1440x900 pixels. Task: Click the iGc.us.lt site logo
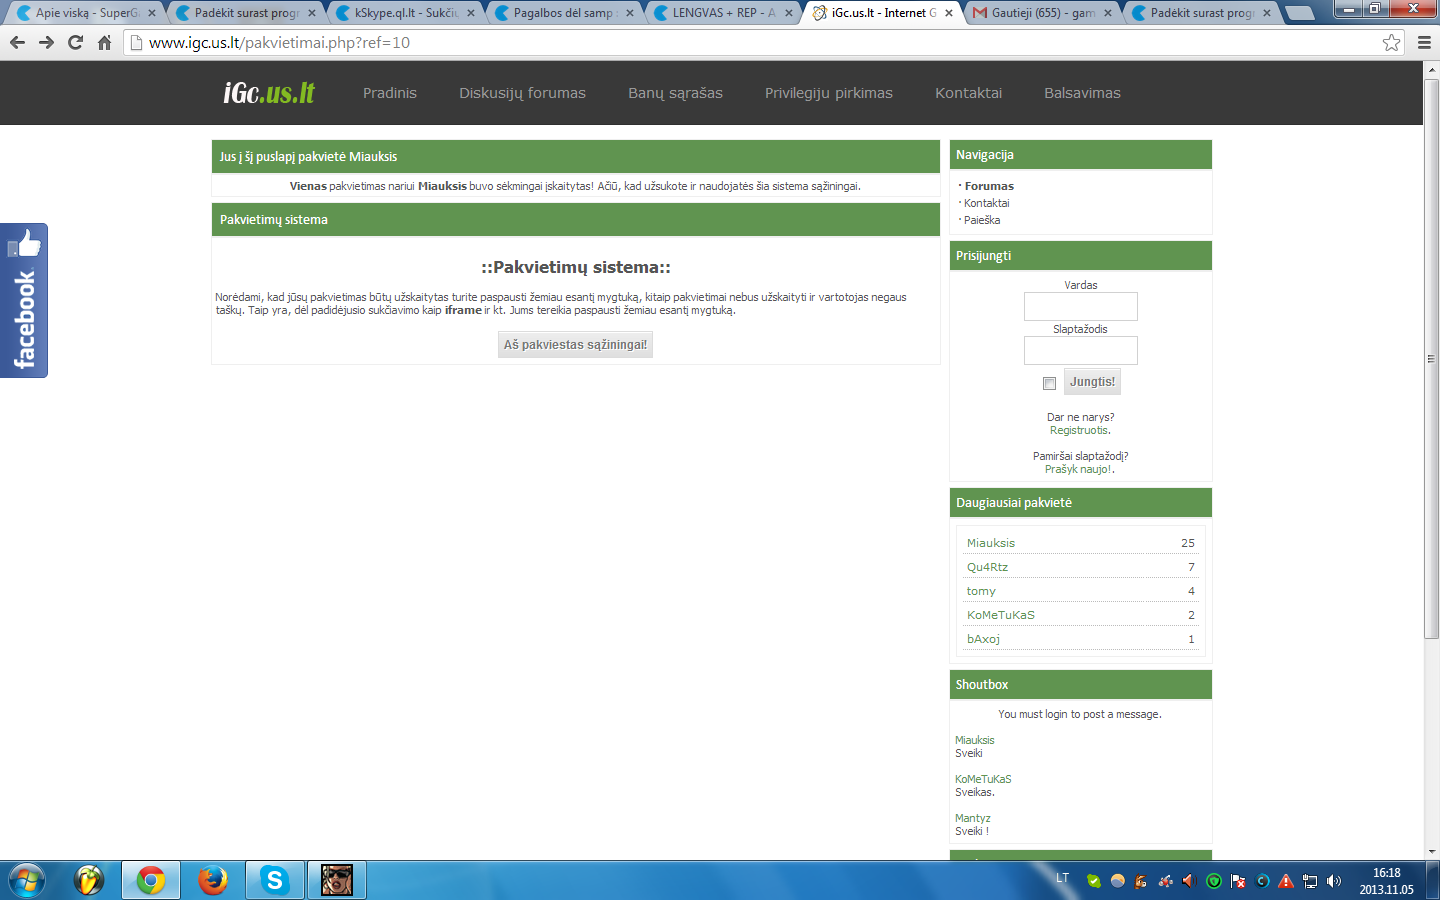pyautogui.click(x=269, y=93)
